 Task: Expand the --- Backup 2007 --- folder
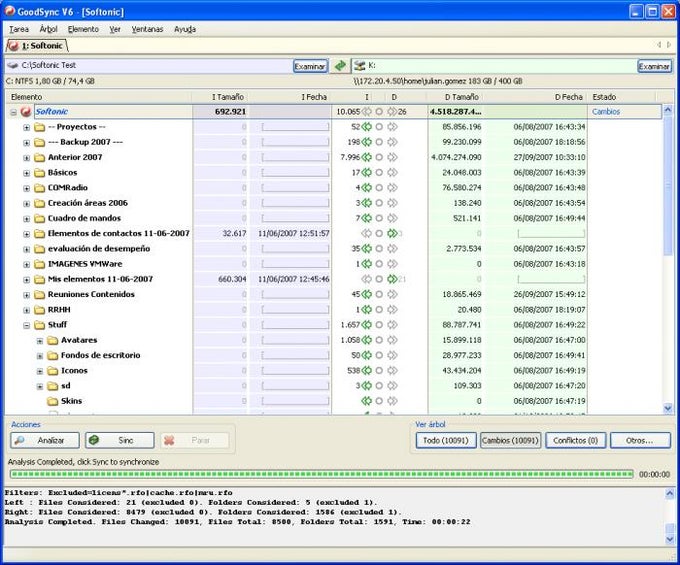click(26, 143)
